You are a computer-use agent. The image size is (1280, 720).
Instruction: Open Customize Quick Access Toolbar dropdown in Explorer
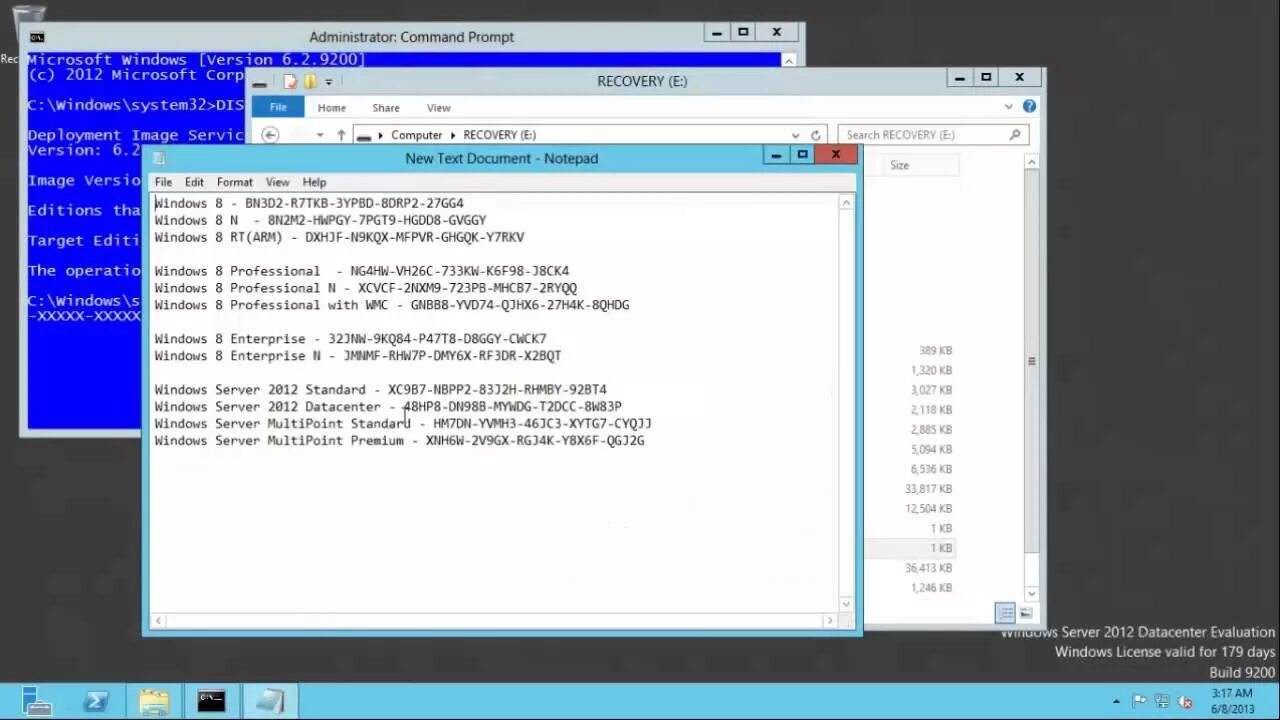pyautogui.click(x=328, y=82)
